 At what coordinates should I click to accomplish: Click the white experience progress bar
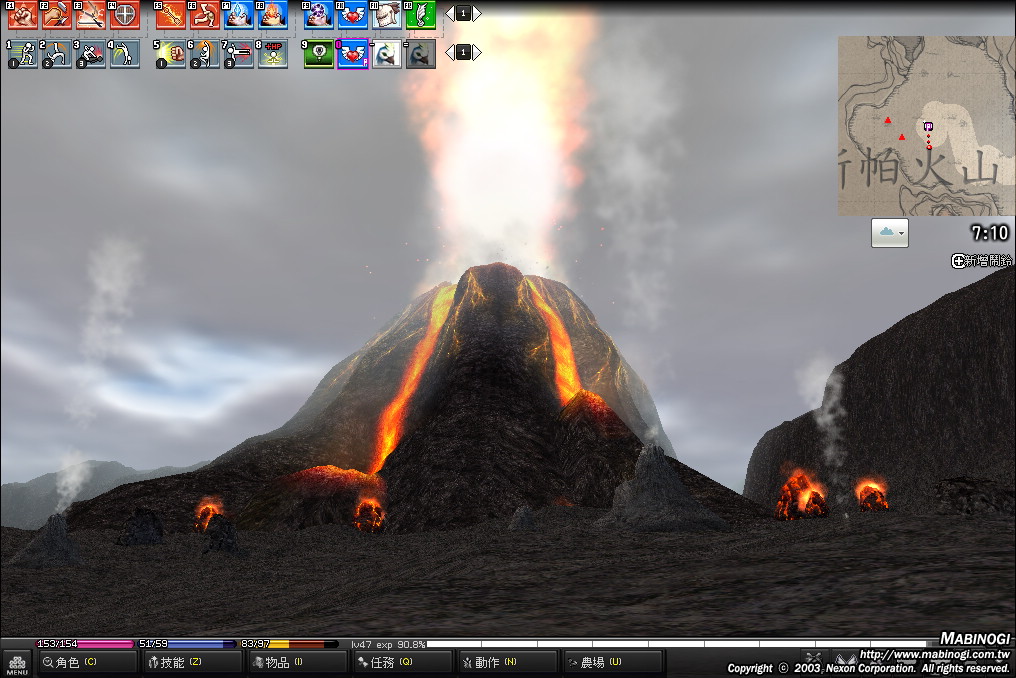click(680, 645)
